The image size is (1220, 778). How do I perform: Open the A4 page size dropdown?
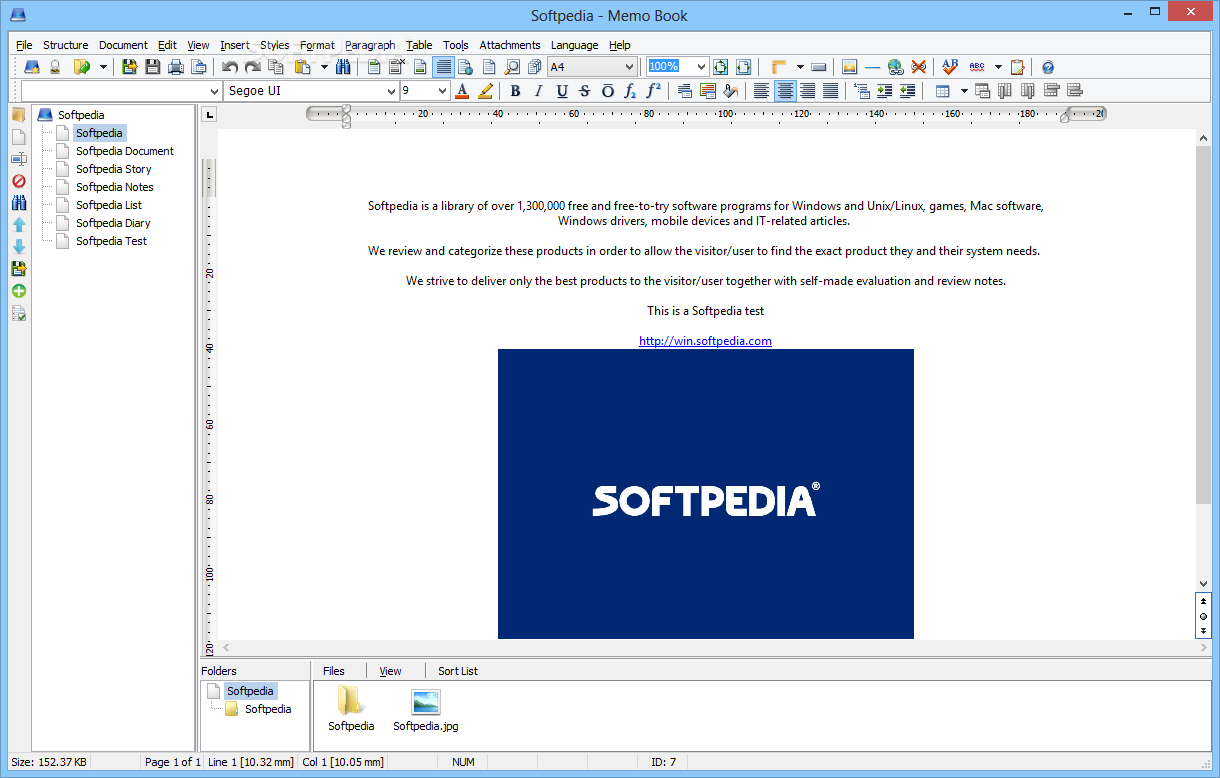[x=630, y=67]
